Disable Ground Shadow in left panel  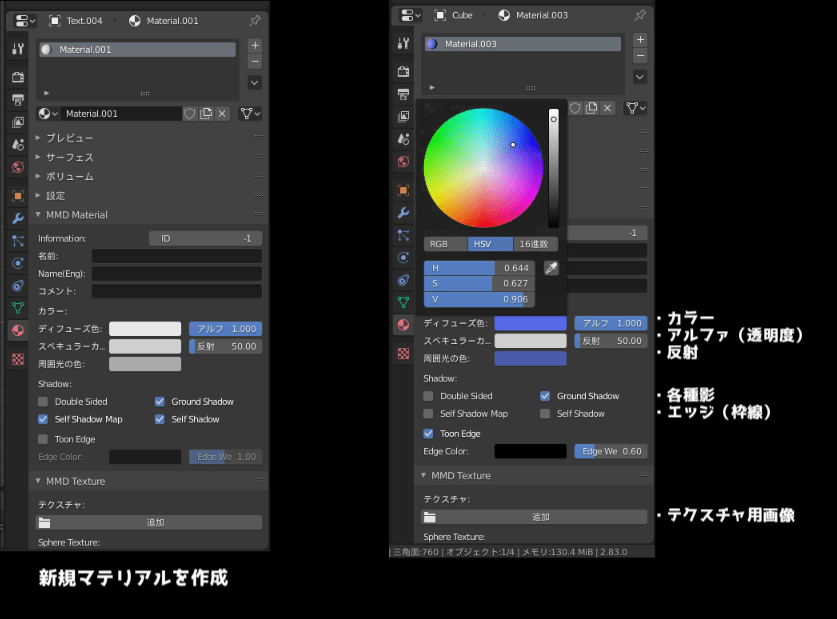pyautogui.click(x=160, y=402)
